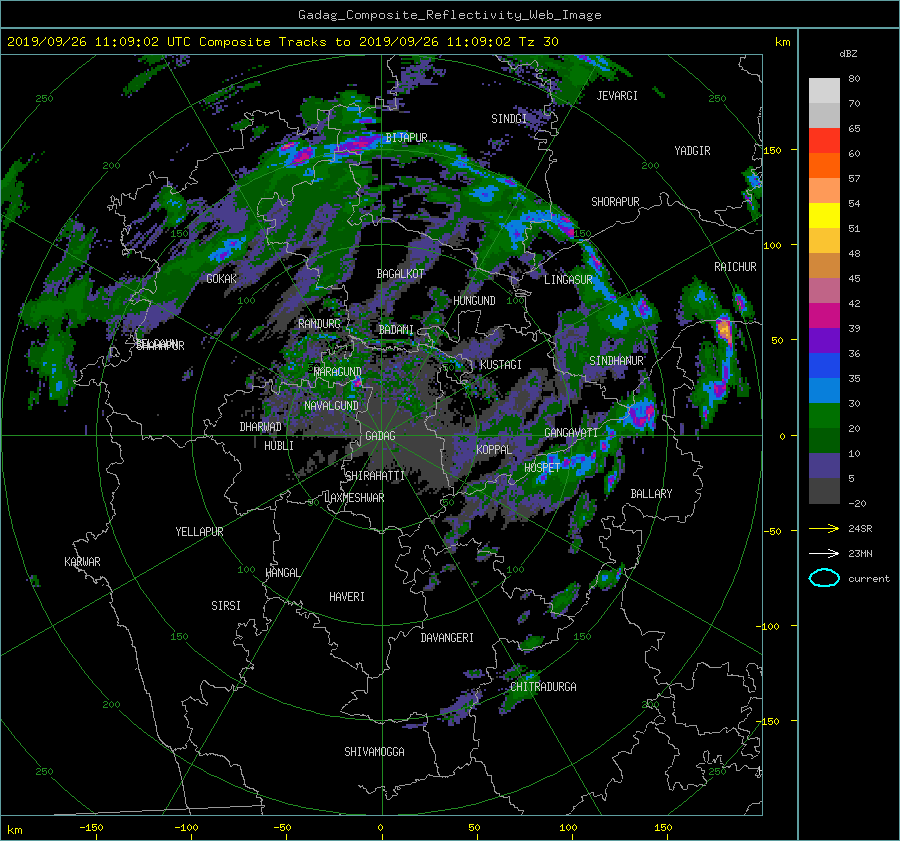Click the SIRSI city label
Image resolution: width=900 pixels, height=841 pixels.
[226, 606]
